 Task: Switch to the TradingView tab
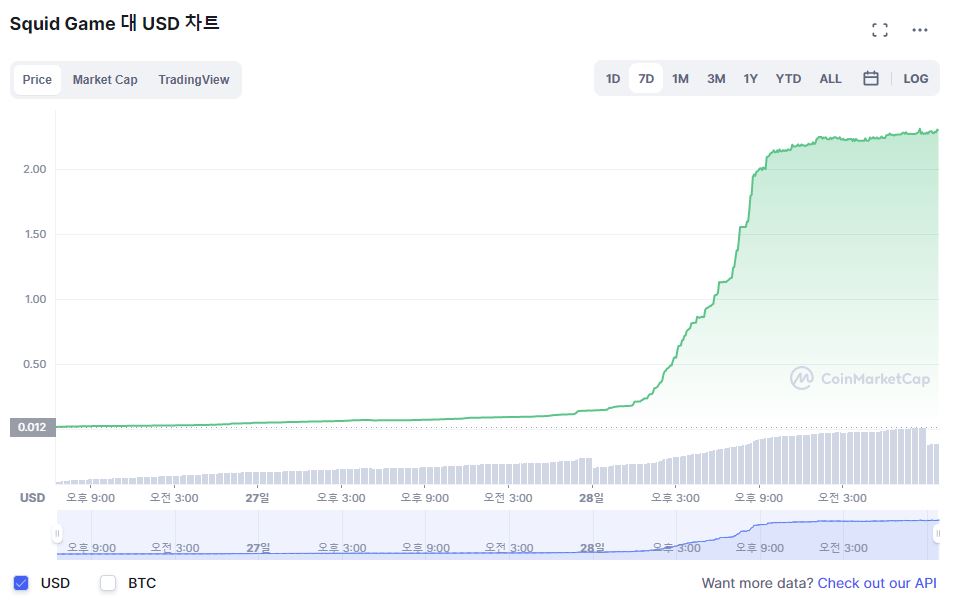193,80
